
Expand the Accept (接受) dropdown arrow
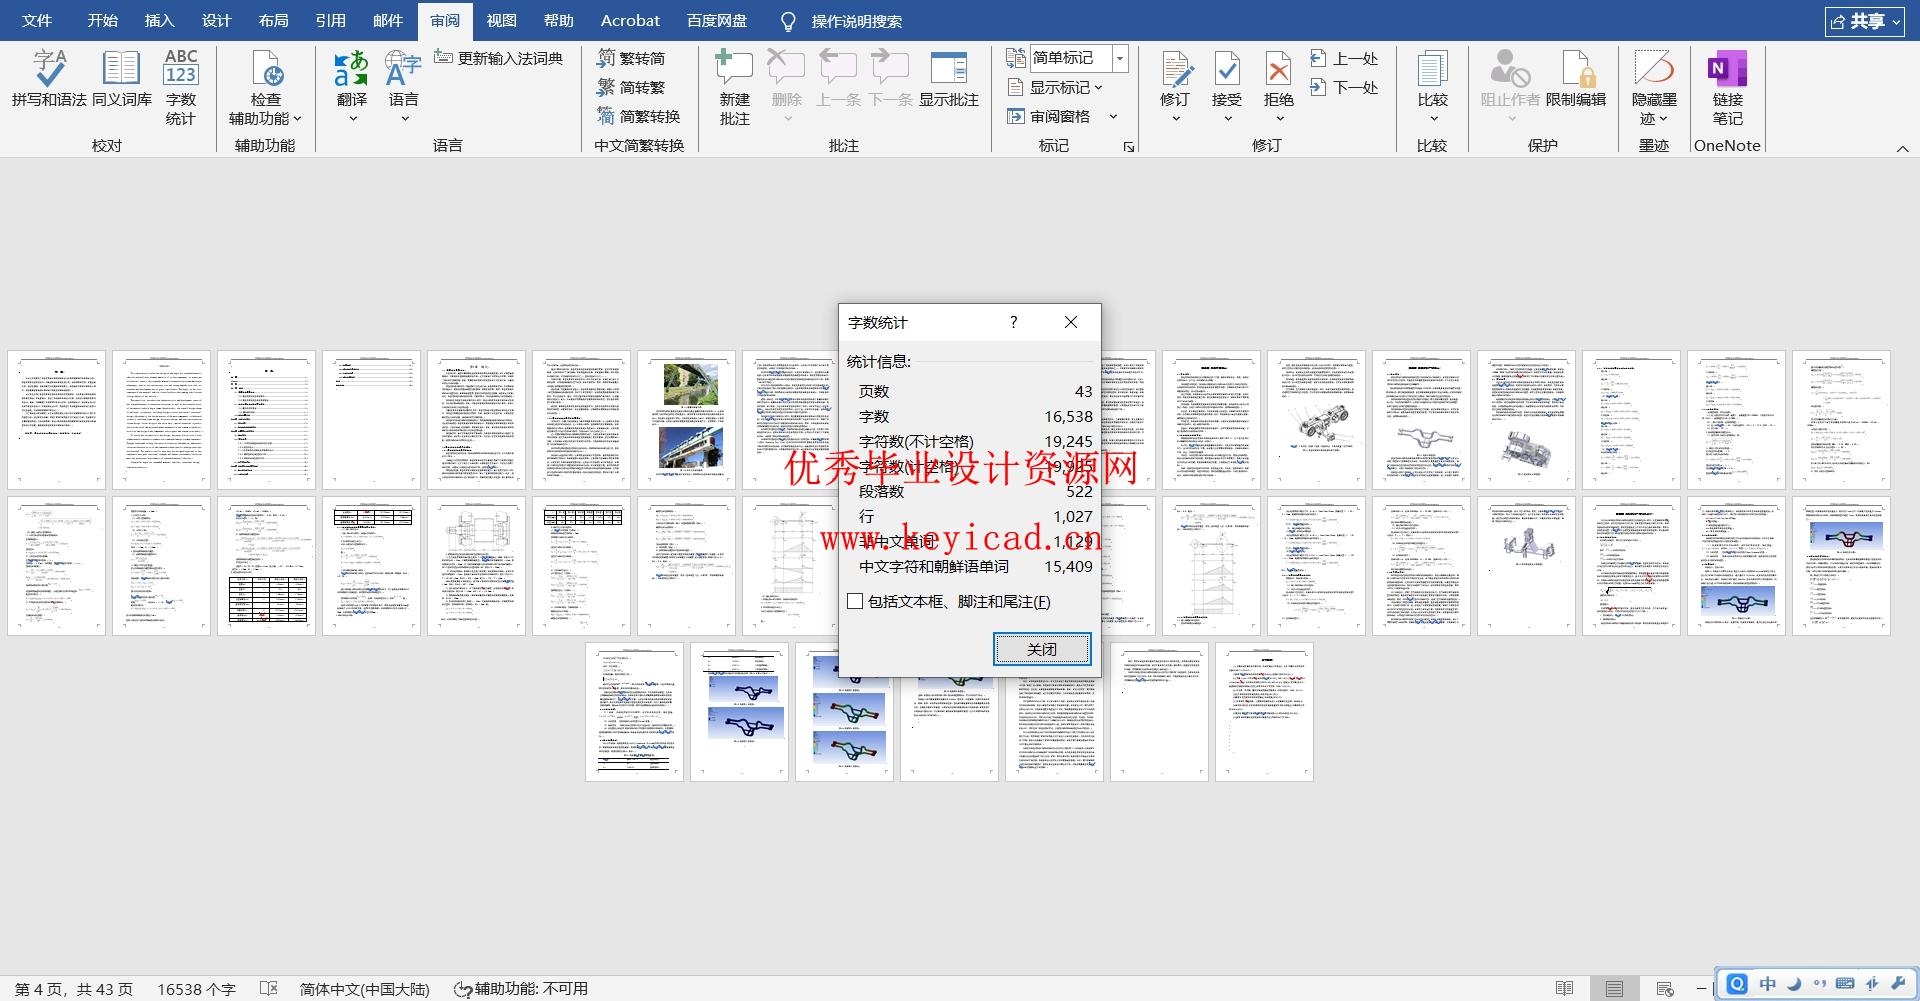click(x=1227, y=119)
